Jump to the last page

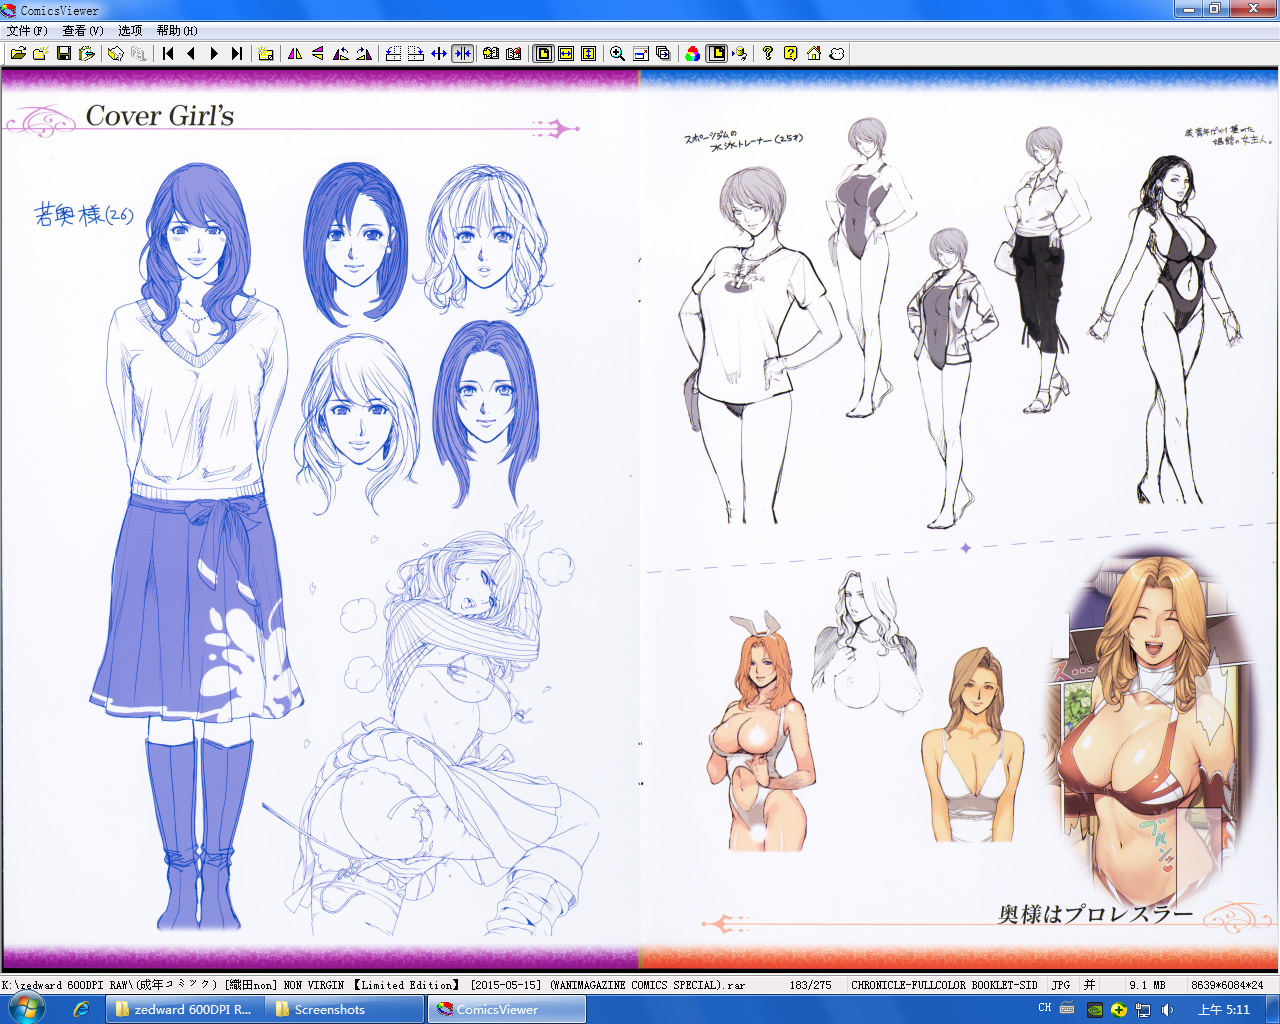point(237,54)
